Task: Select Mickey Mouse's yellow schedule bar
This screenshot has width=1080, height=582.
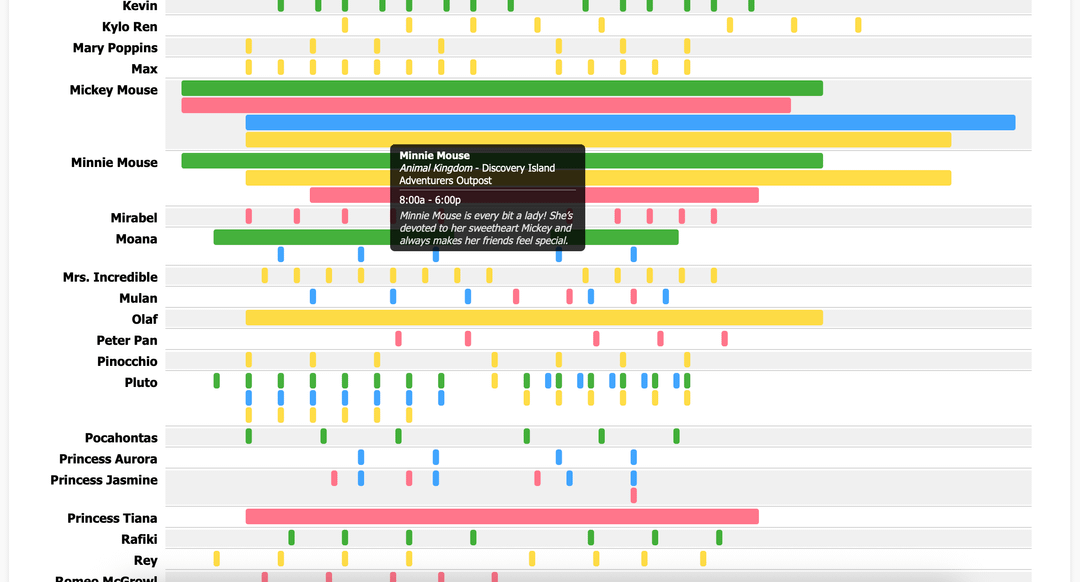Action: click(x=599, y=140)
